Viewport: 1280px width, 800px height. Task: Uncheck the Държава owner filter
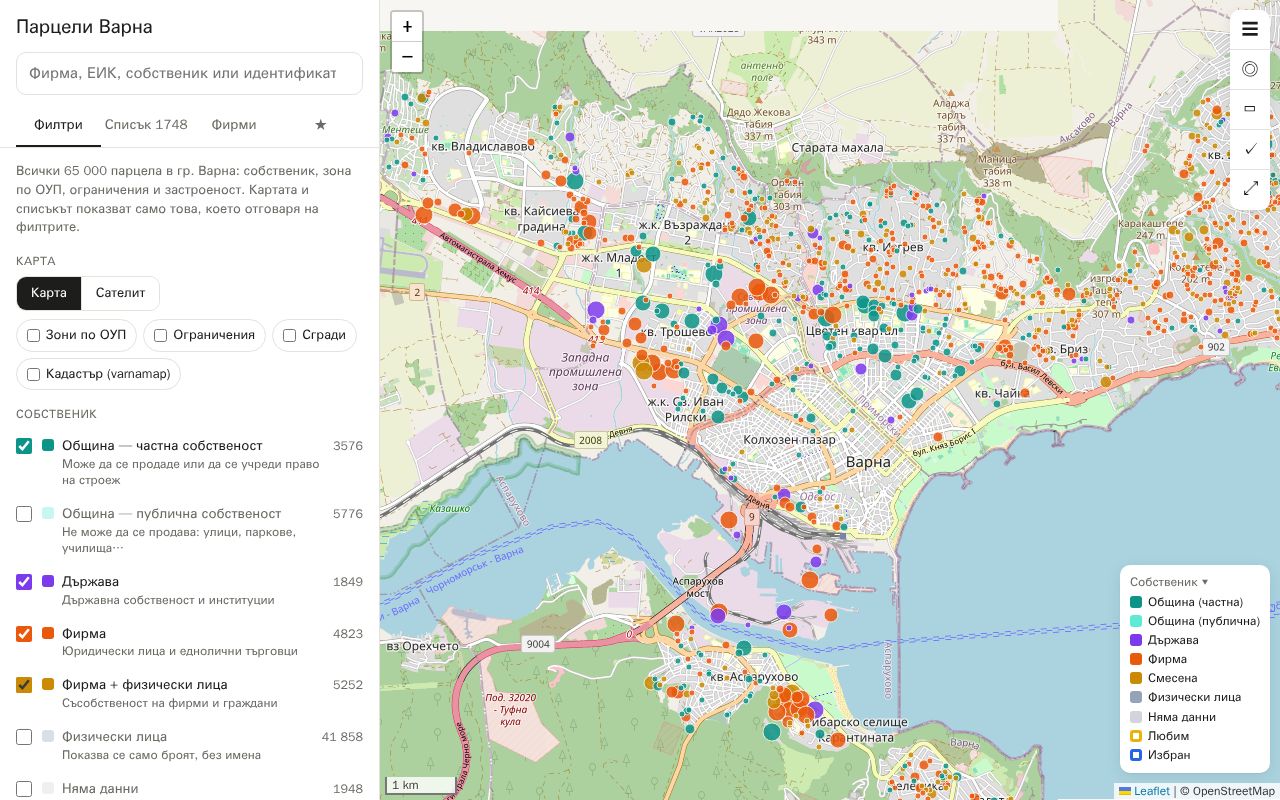point(24,582)
